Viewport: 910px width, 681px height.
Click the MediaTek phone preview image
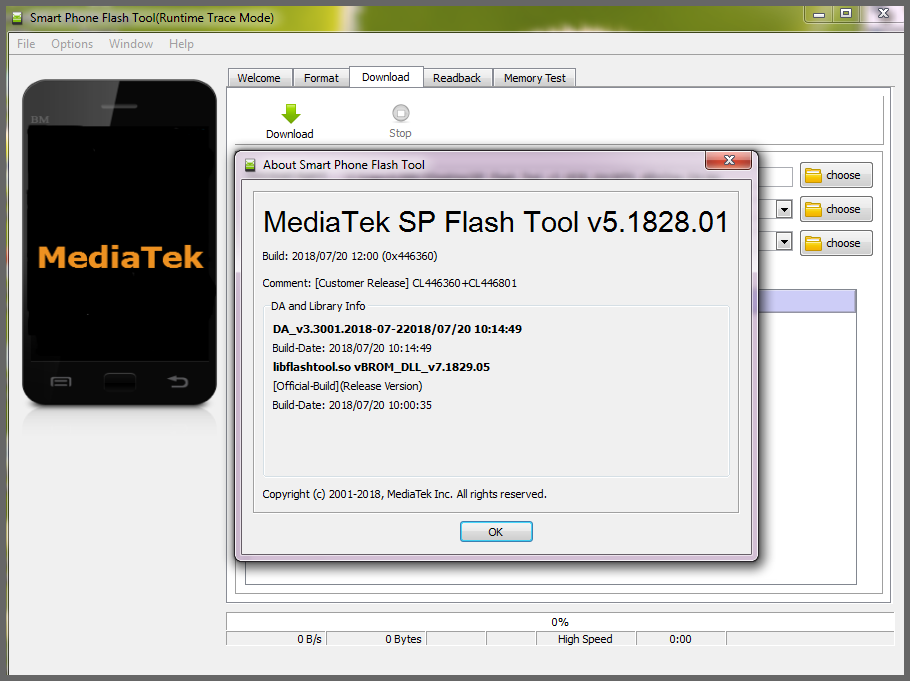[x=120, y=243]
